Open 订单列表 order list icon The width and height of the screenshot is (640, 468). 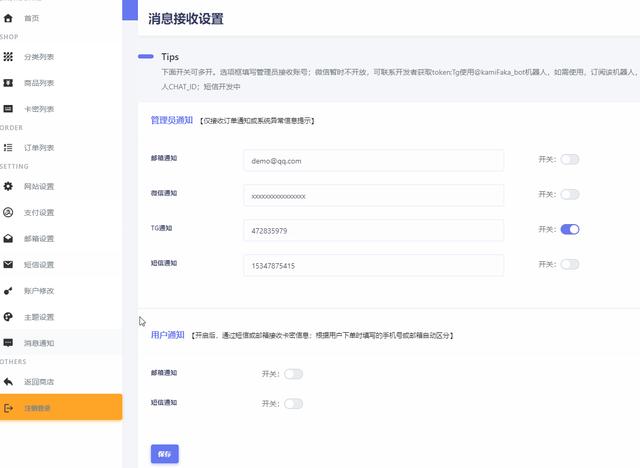pyautogui.click(x=8, y=148)
